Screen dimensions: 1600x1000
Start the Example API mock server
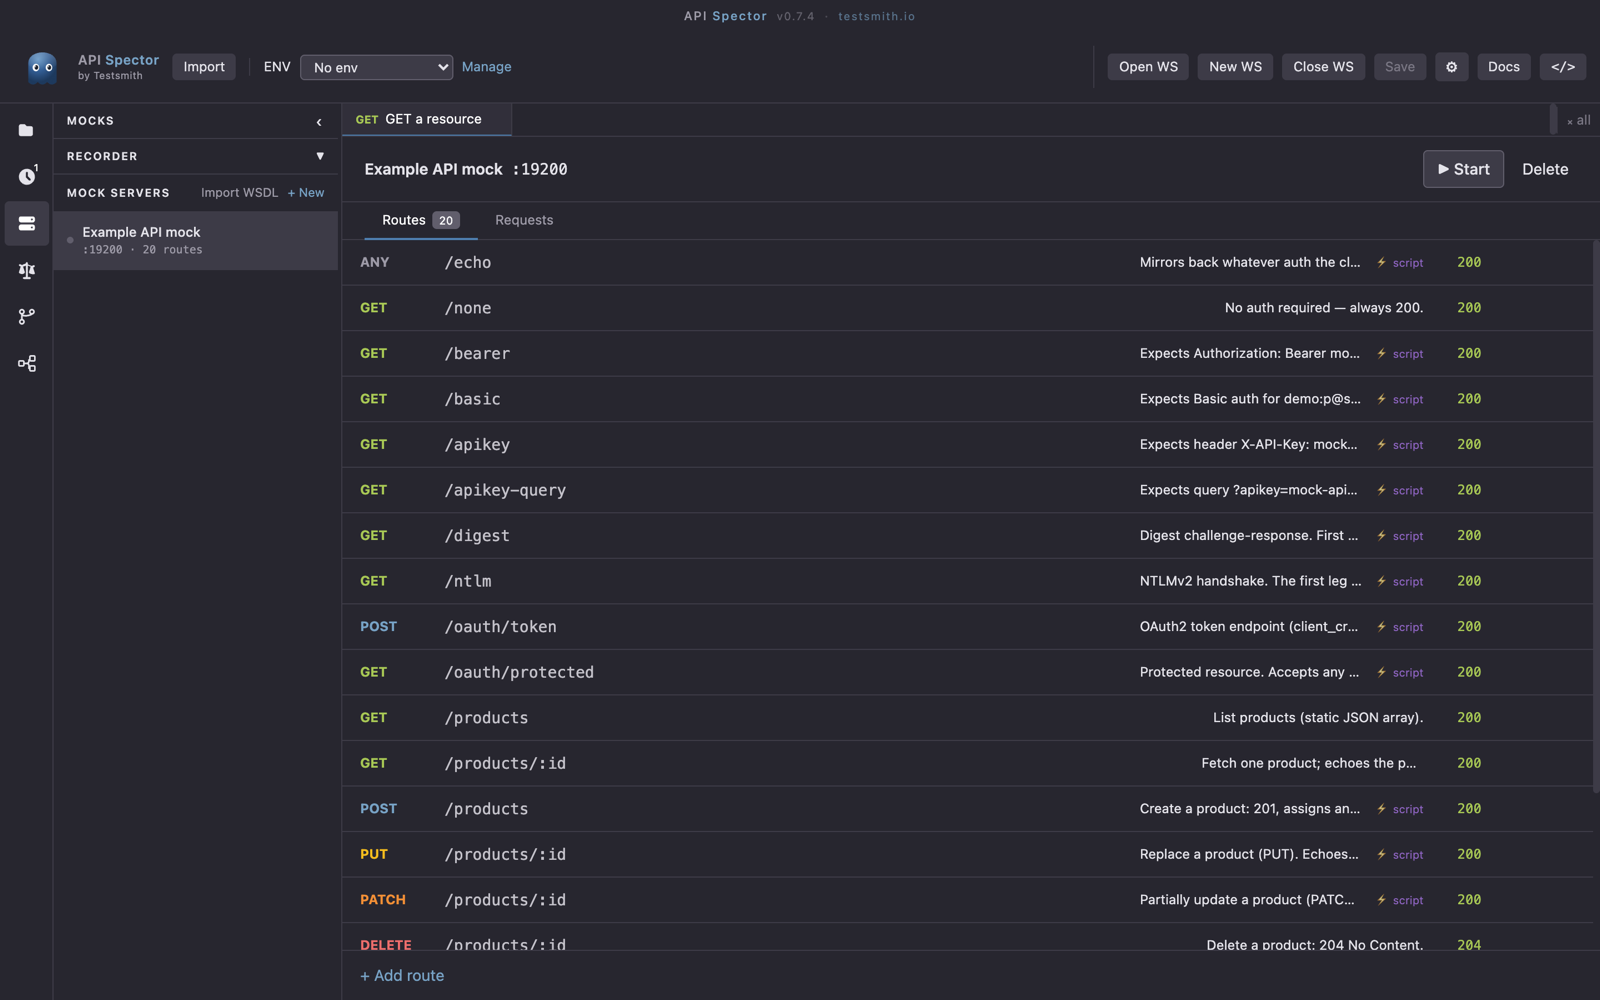(1463, 169)
